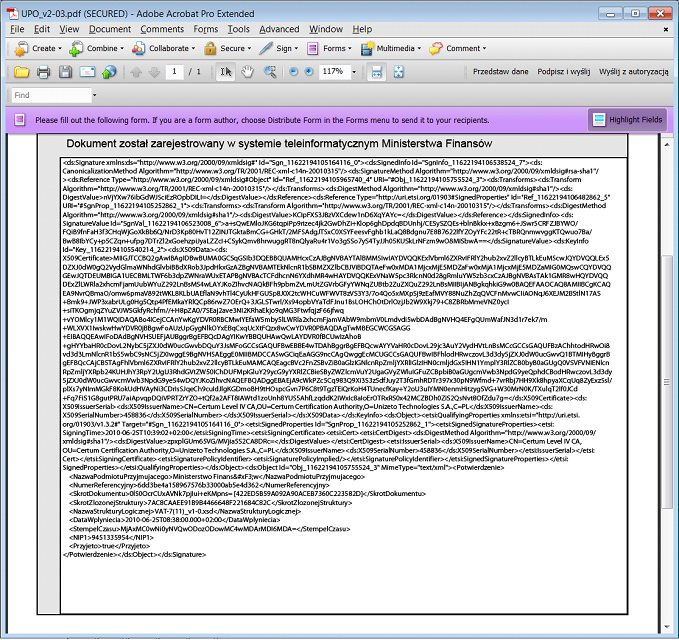Click the Podpisz i wyślij button

(x=563, y=71)
